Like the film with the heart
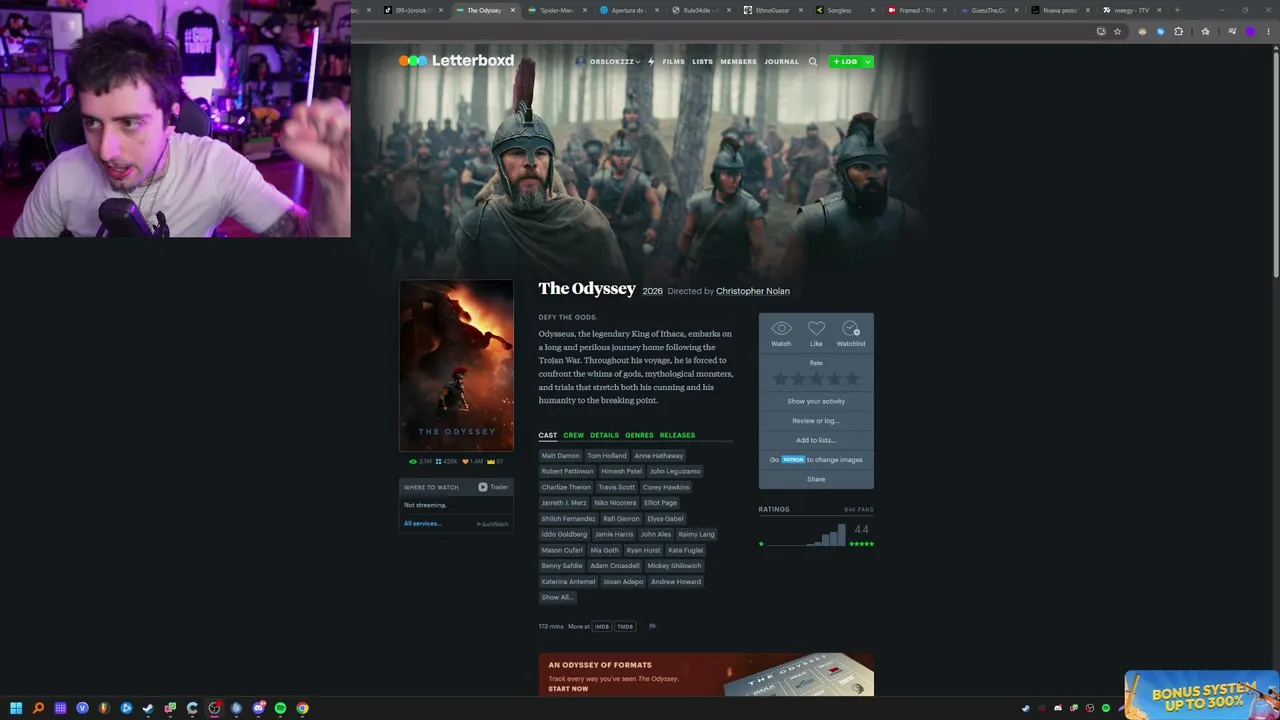 click(816, 333)
